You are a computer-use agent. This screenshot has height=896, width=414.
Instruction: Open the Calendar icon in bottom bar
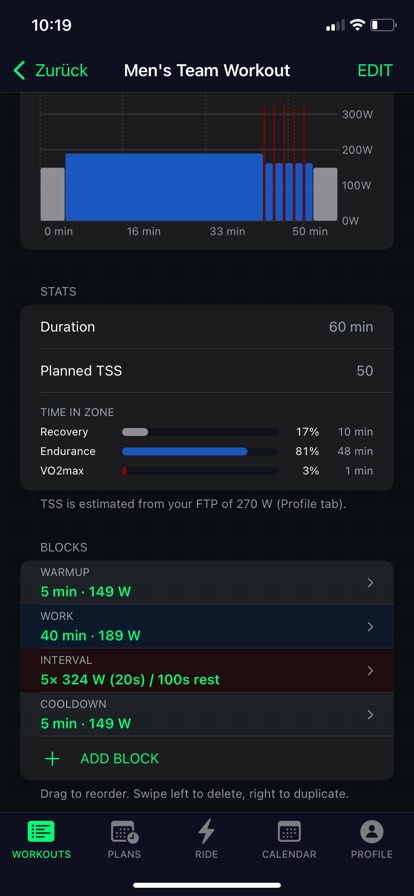[289, 831]
